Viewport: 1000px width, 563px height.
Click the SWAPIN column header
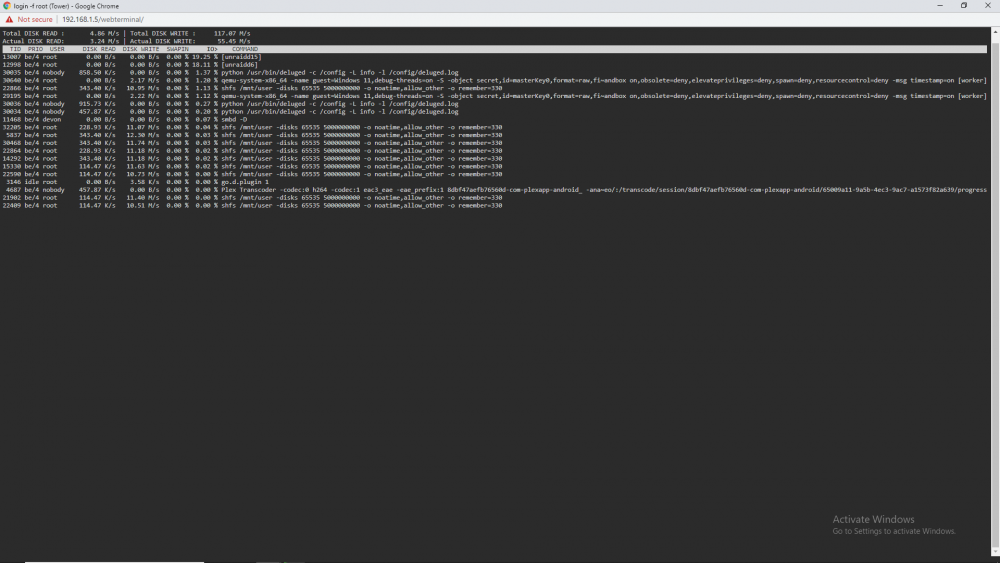click(x=177, y=49)
